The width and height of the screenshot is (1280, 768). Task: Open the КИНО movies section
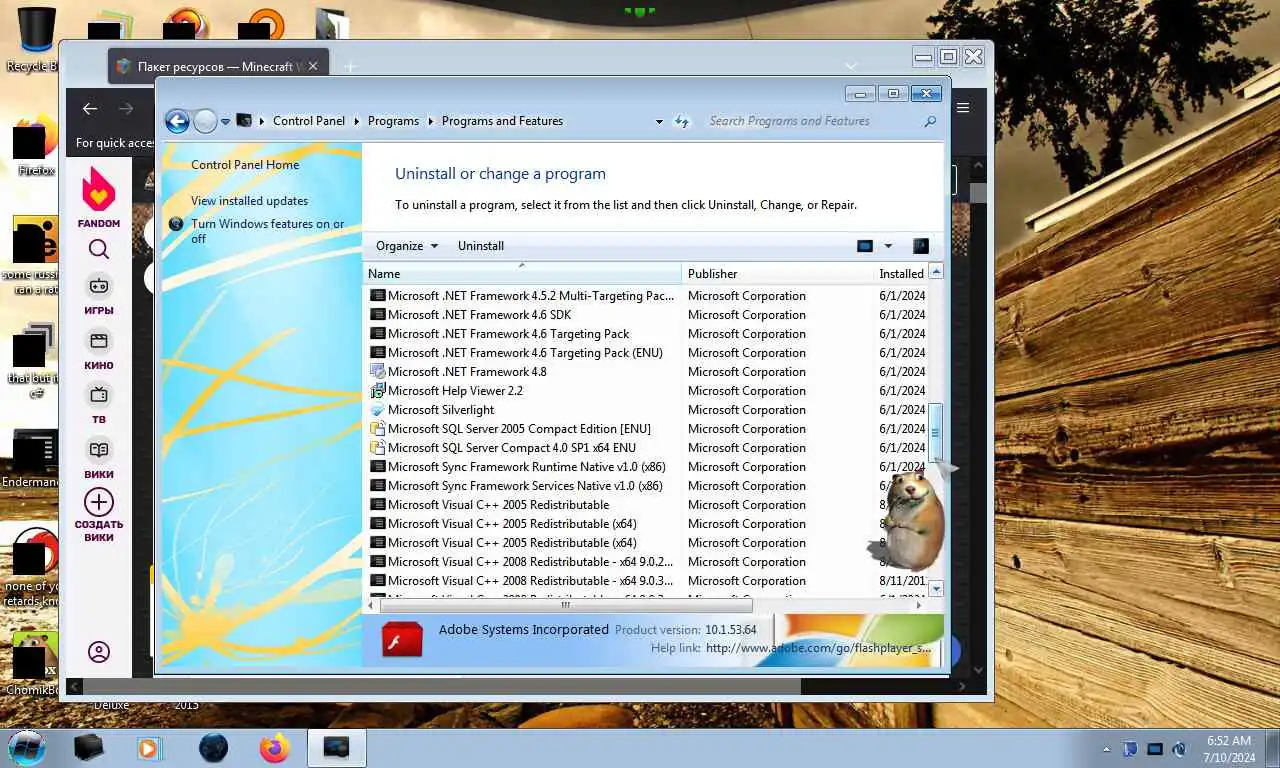click(x=98, y=349)
